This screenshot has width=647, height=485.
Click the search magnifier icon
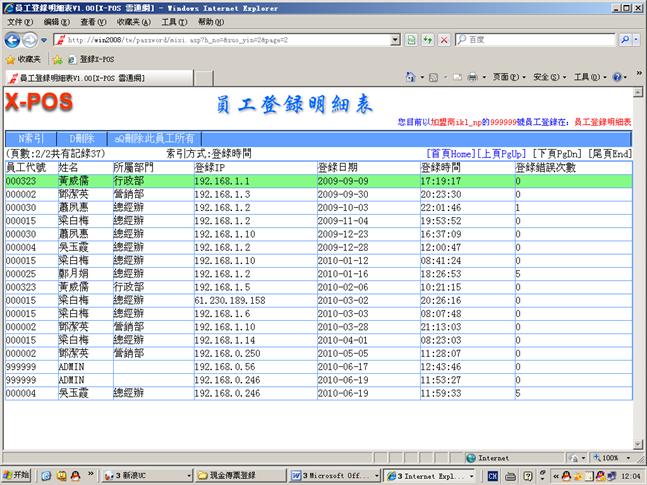625,39
